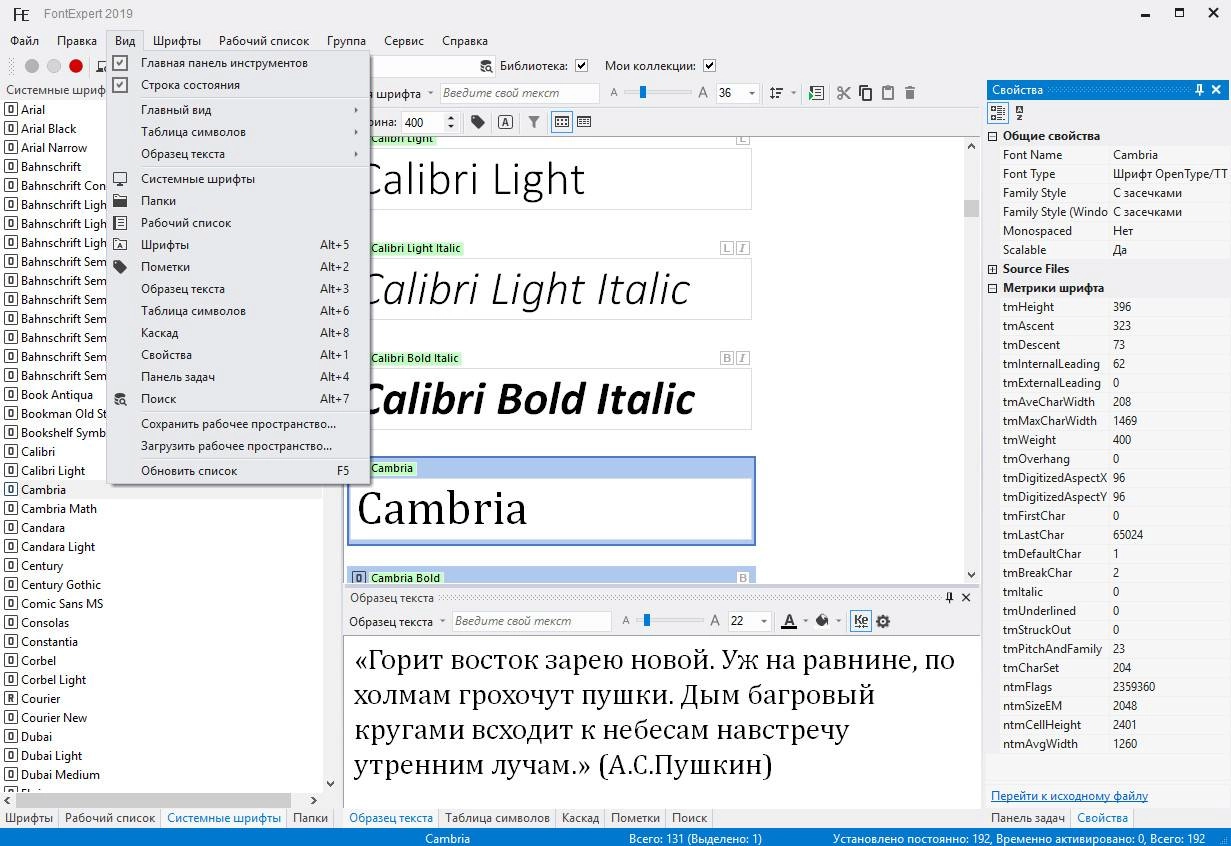Click the font view text input field
This screenshot has height=846, width=1231.
[519, 93]
